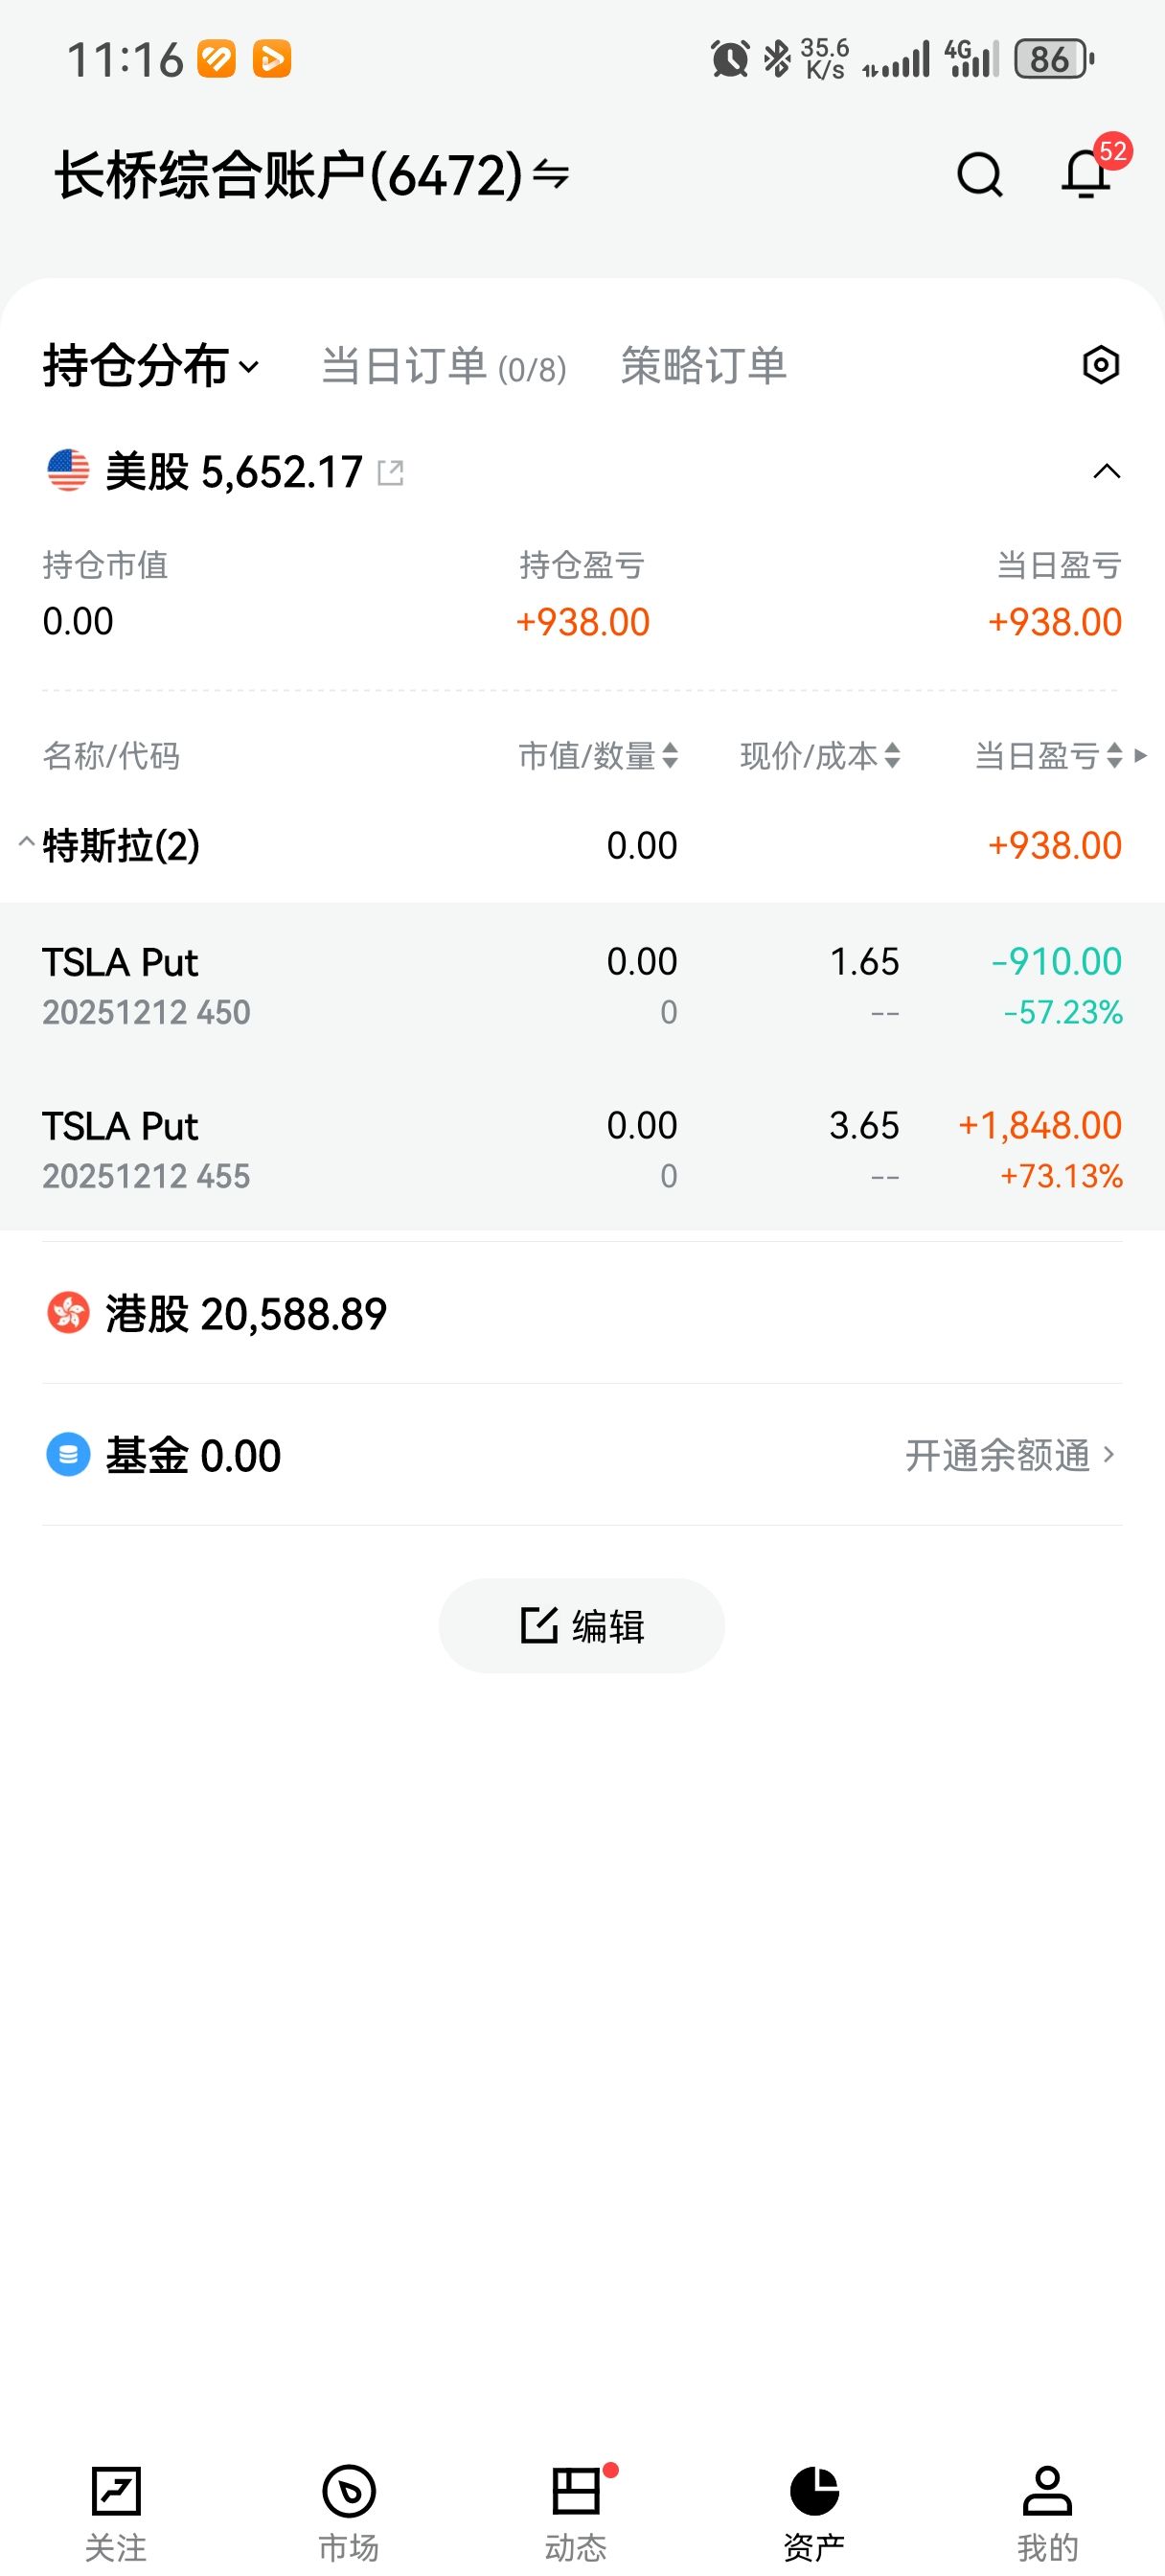This screenshot has width=1165, height=2576.
Task: Open the hexagon settings icon
Action: click(1100, 365)
